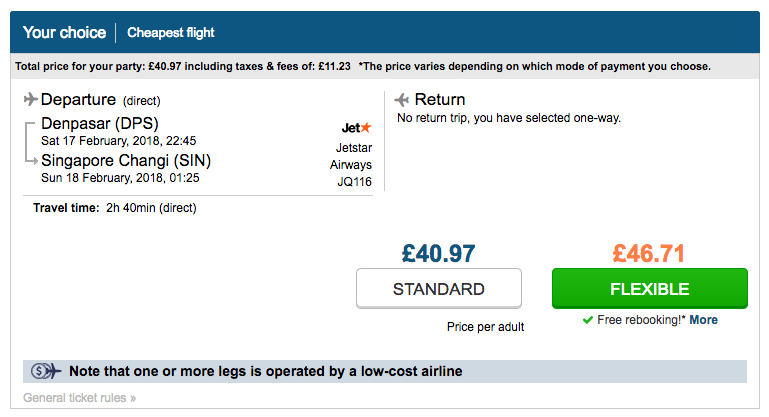Click the Your choice header tab

[64, 32]
